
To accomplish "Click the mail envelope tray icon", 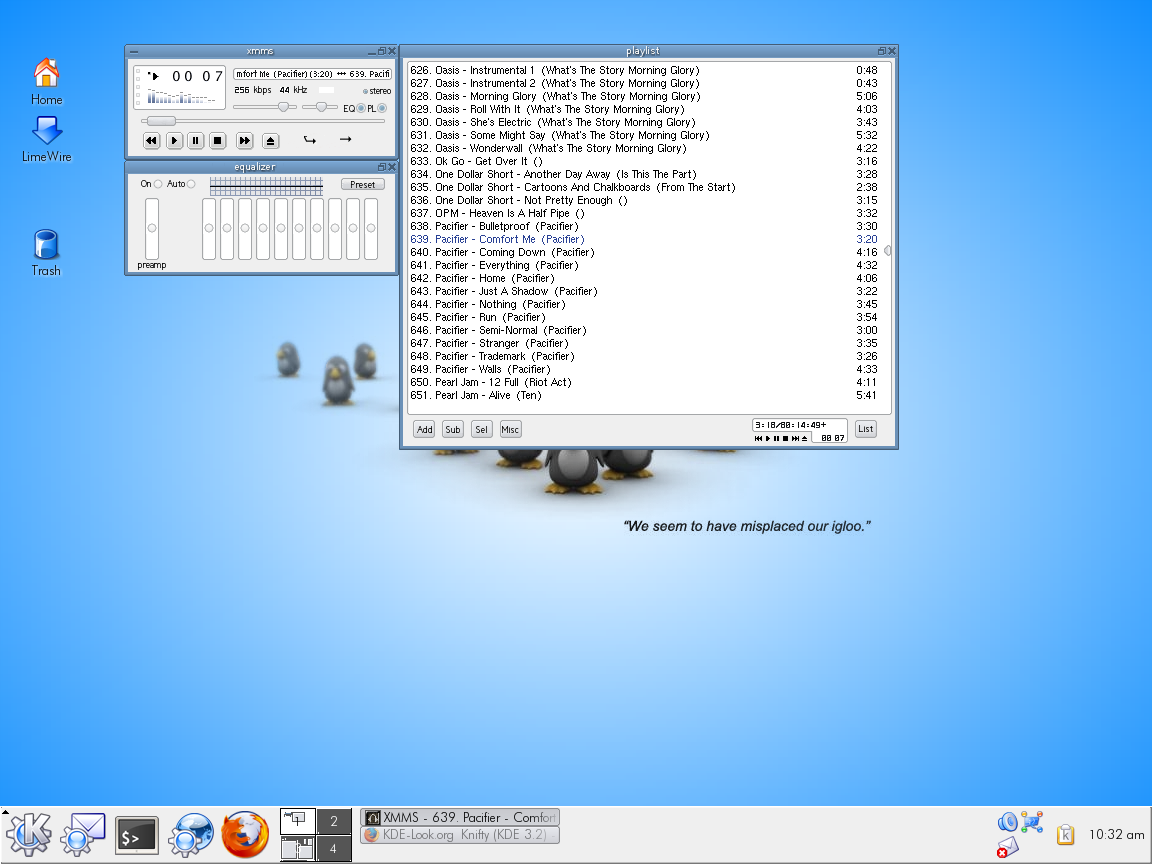I will point(1007,847).
